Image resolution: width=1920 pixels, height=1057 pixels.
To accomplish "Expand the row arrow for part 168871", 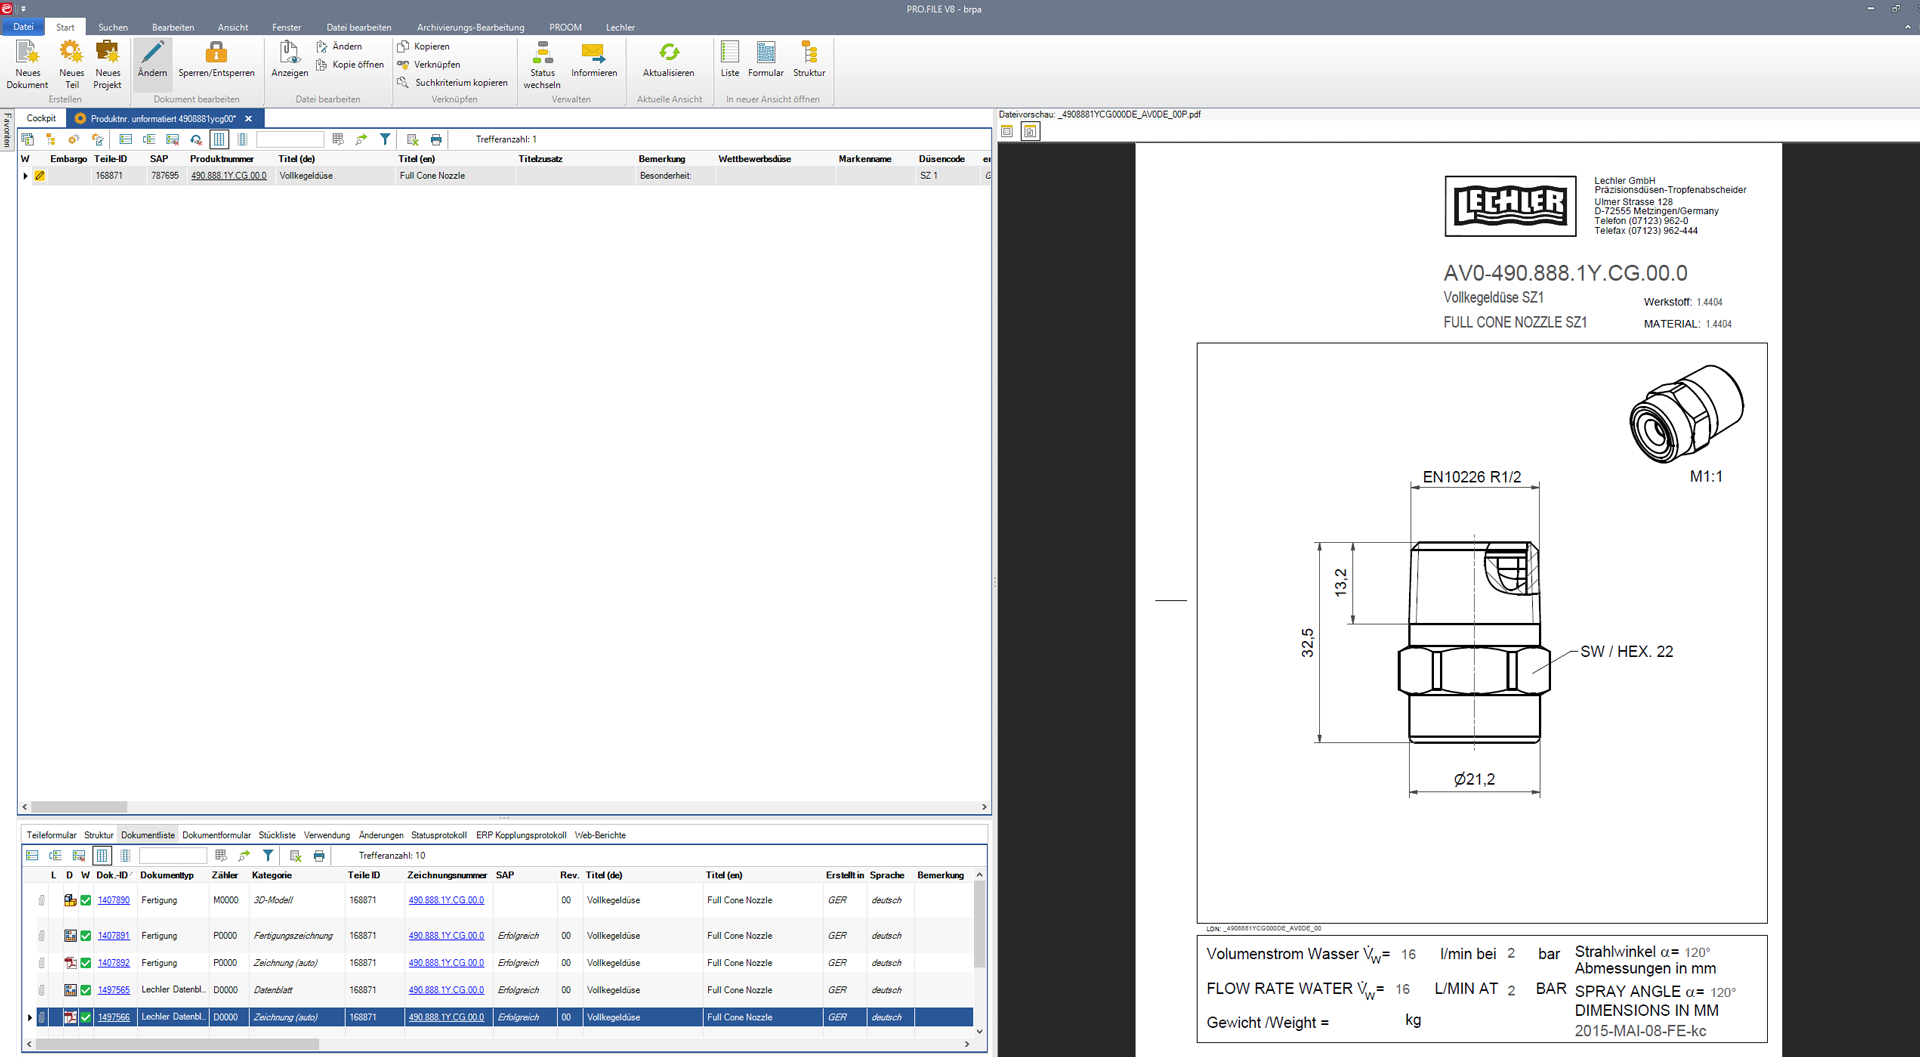I will pos(25,176).
